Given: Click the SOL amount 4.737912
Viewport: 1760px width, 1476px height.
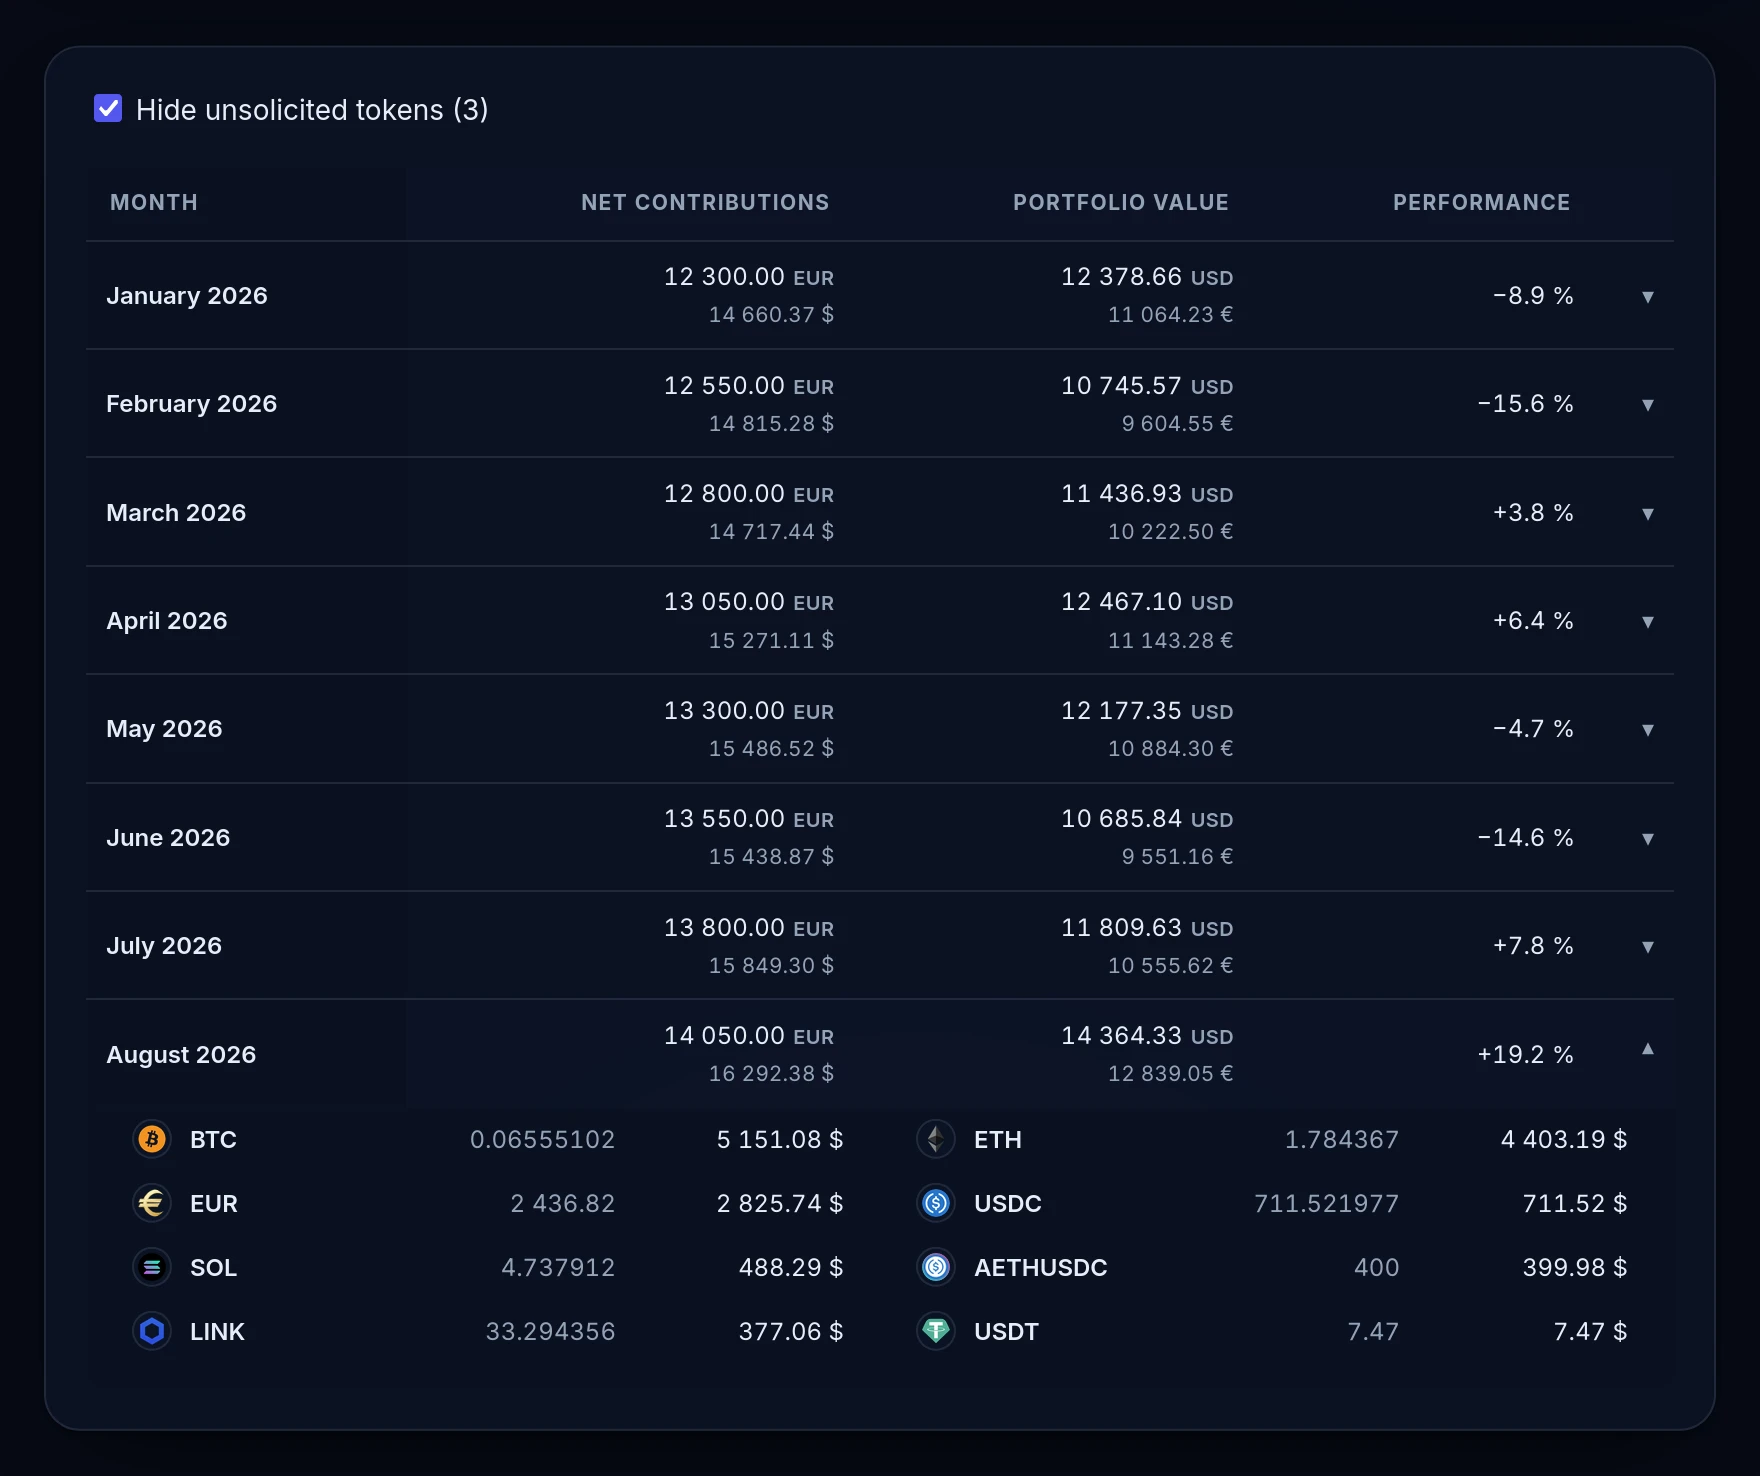Looking at the screenshot, I should pos(558,1268).
